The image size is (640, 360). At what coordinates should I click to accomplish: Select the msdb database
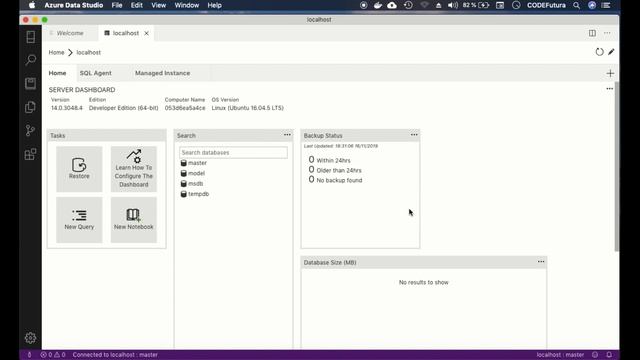point(192,184)
